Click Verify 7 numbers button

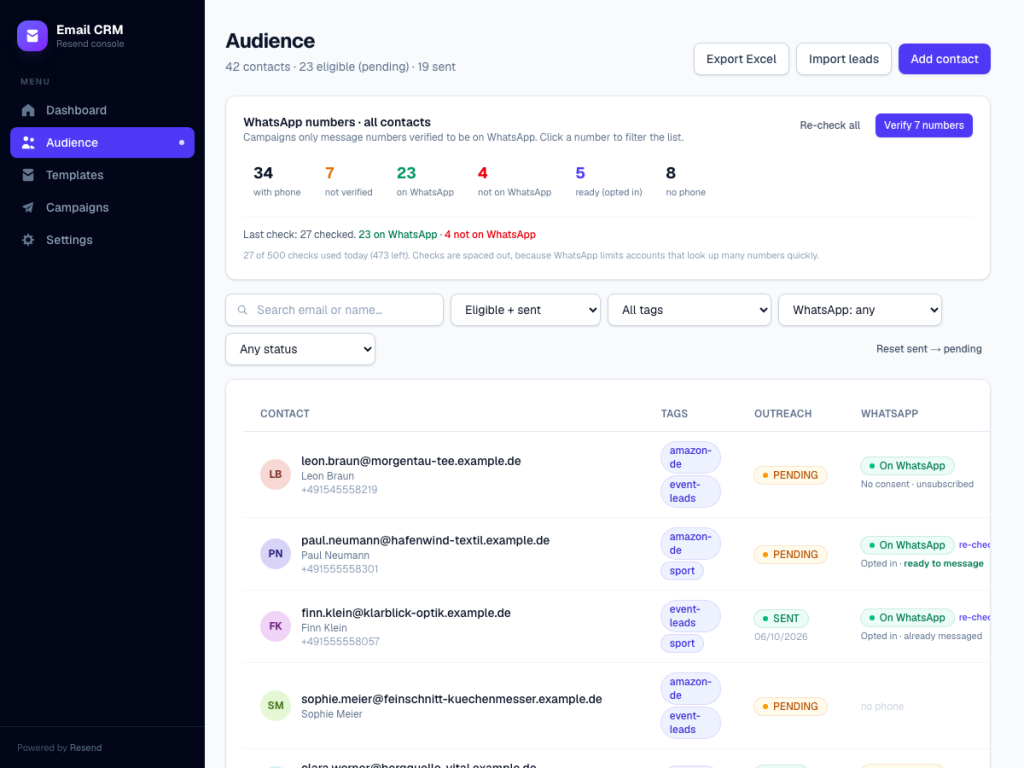(x=924, y=125)
